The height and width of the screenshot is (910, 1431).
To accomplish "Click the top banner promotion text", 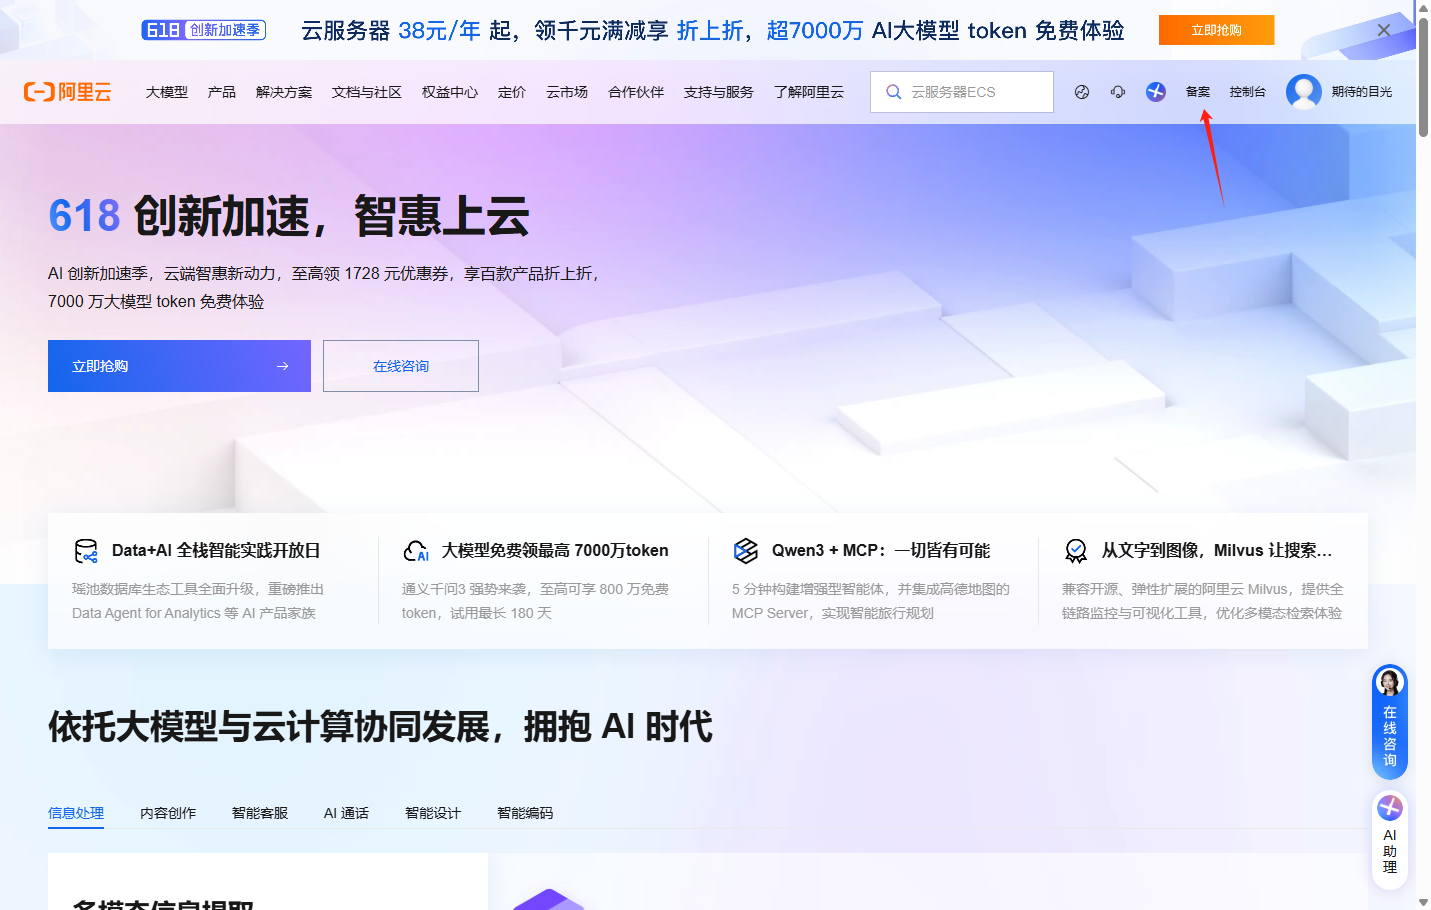I will tap(713, 30).
